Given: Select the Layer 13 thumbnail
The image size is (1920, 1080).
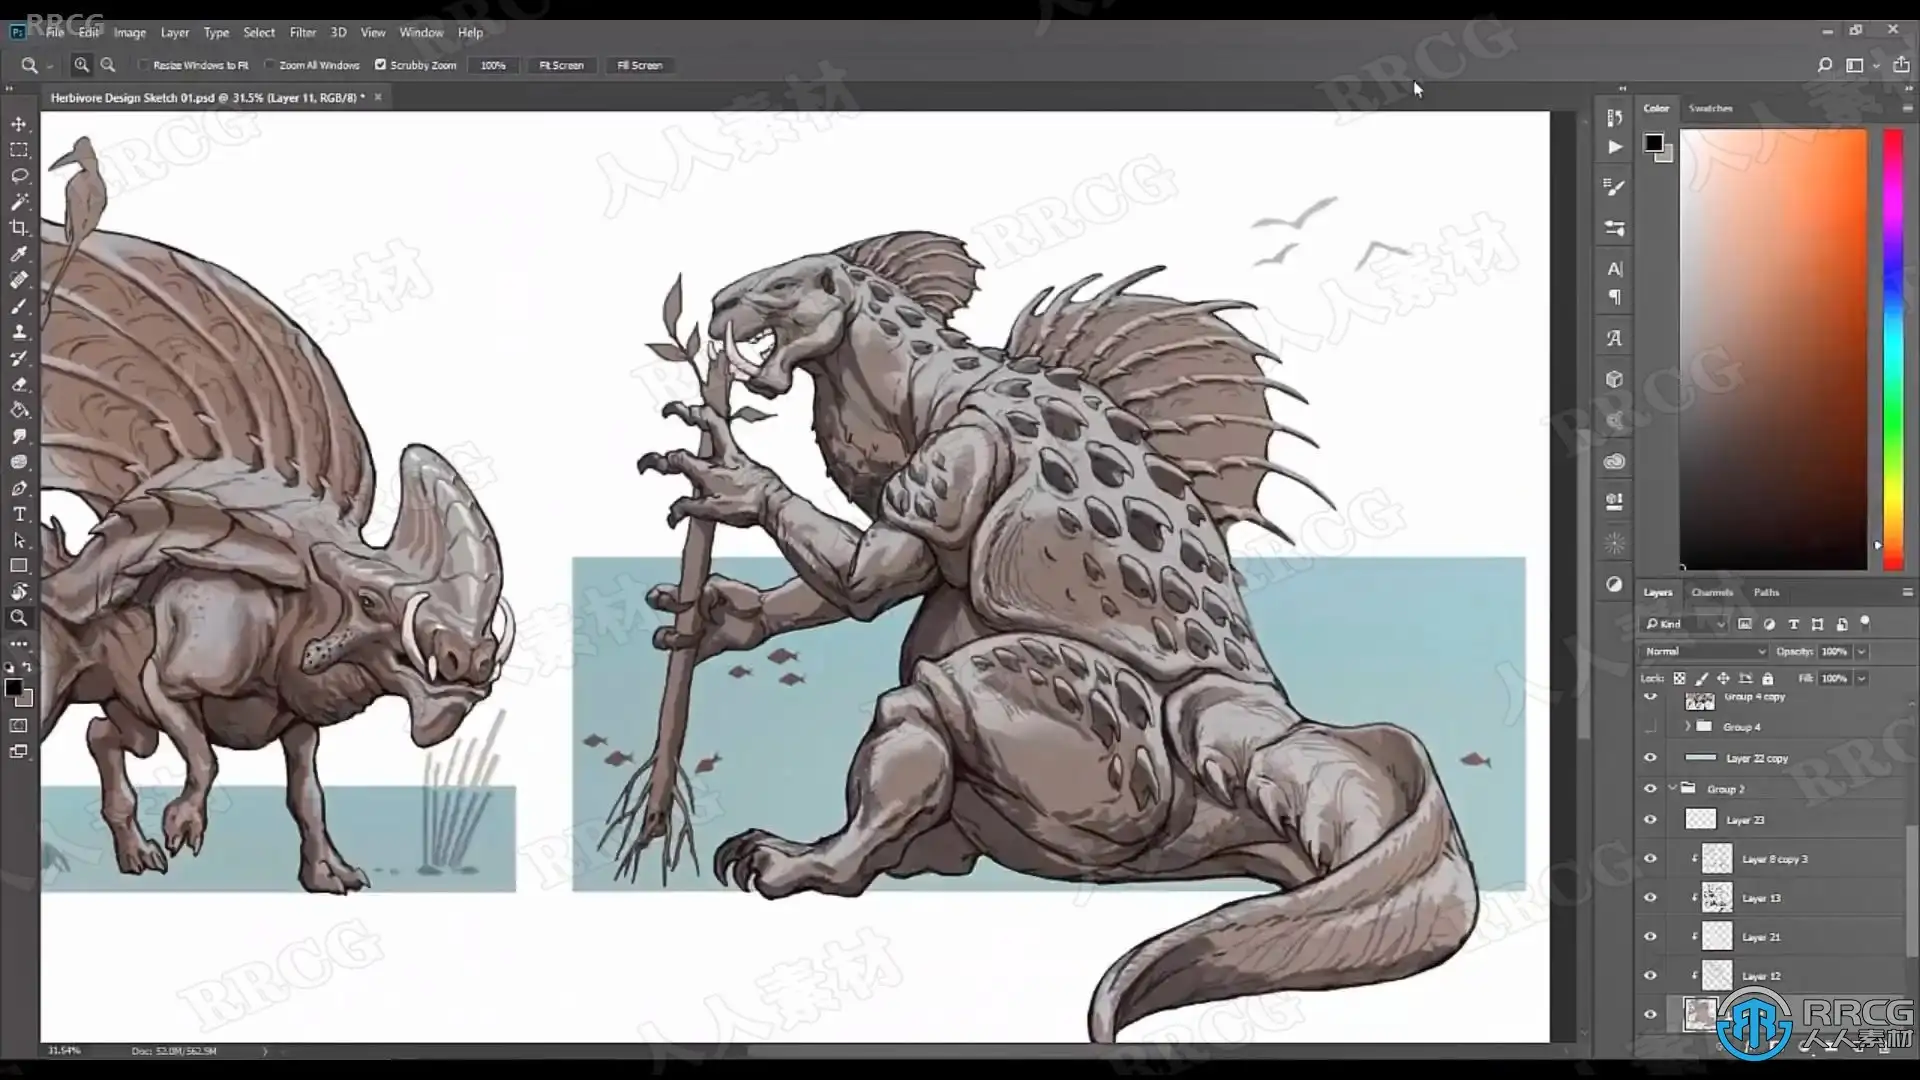Looking at the screenshot, I should coord(1716,898).
